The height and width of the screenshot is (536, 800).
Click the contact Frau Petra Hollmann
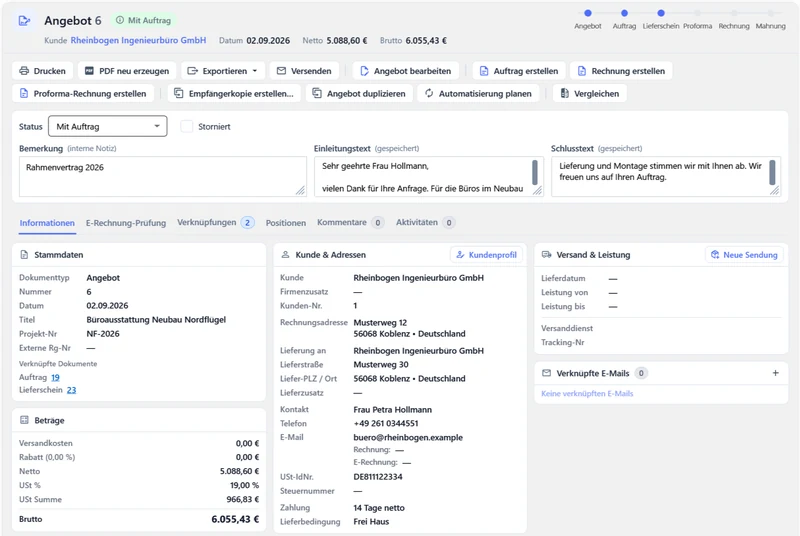tap(393, 410)
